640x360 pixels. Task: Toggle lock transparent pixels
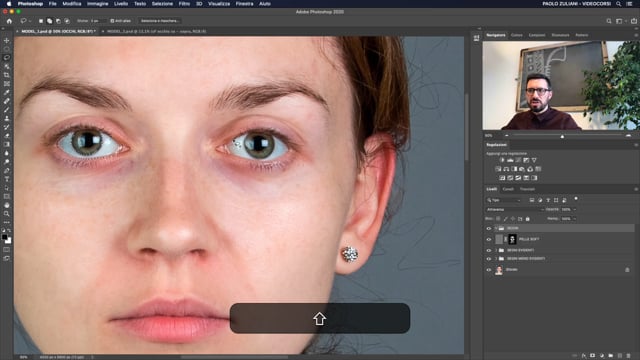(498, 219)
